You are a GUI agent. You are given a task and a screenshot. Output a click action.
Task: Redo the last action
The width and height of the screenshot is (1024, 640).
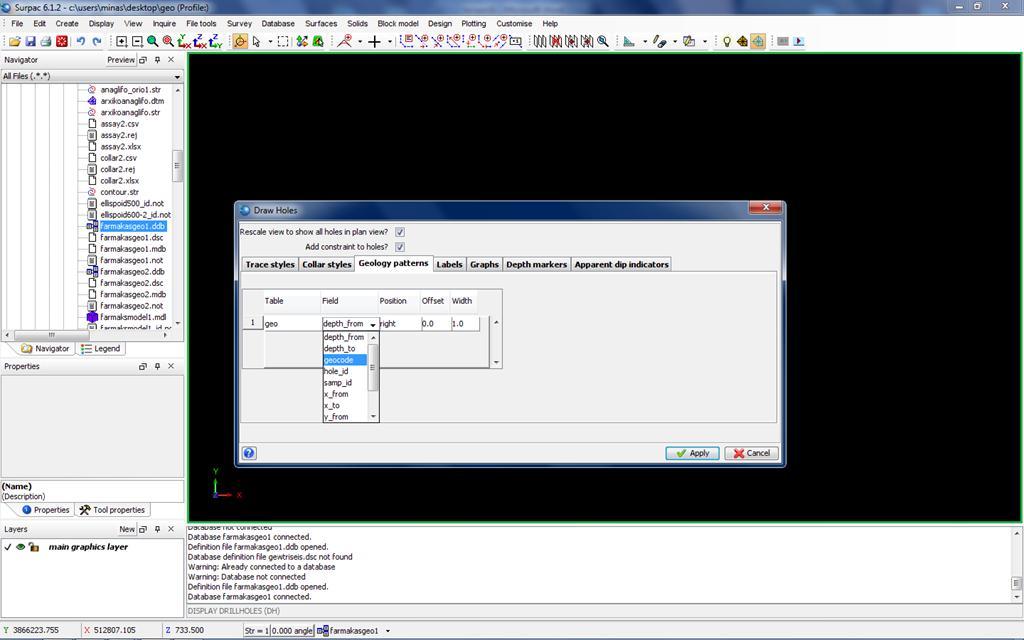coord(97,41)
